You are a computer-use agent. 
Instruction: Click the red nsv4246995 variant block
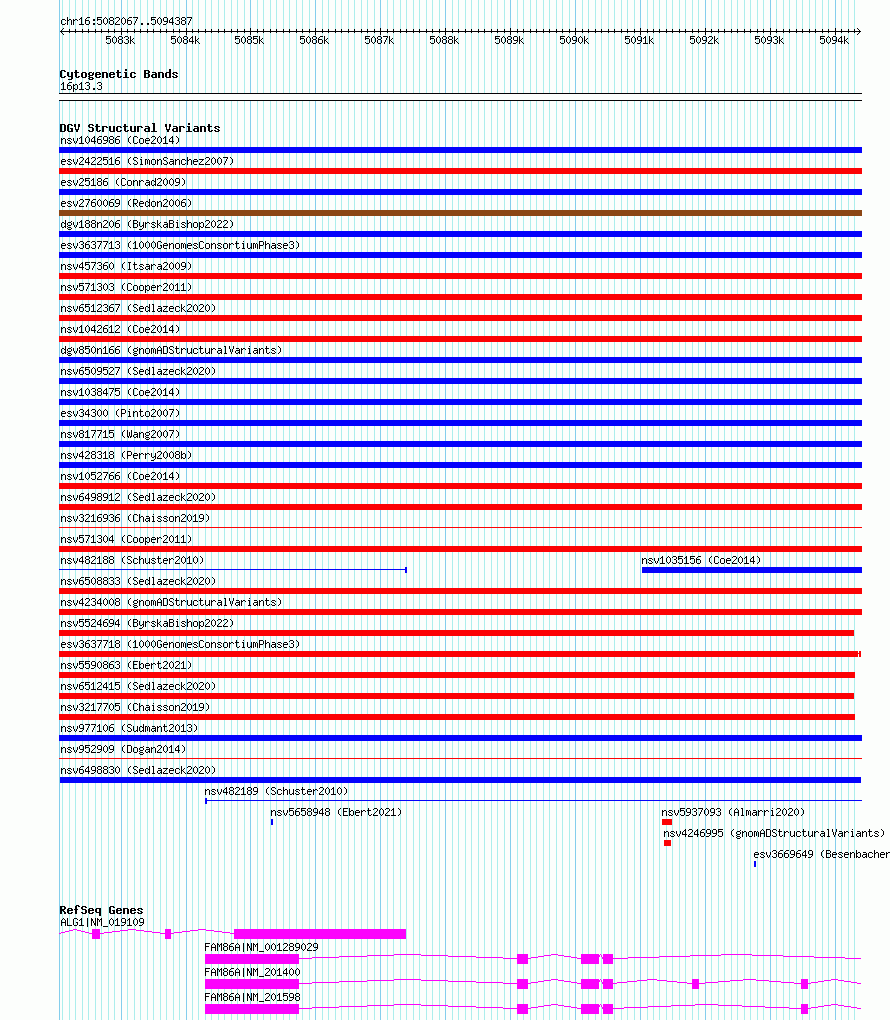(668, 843)
